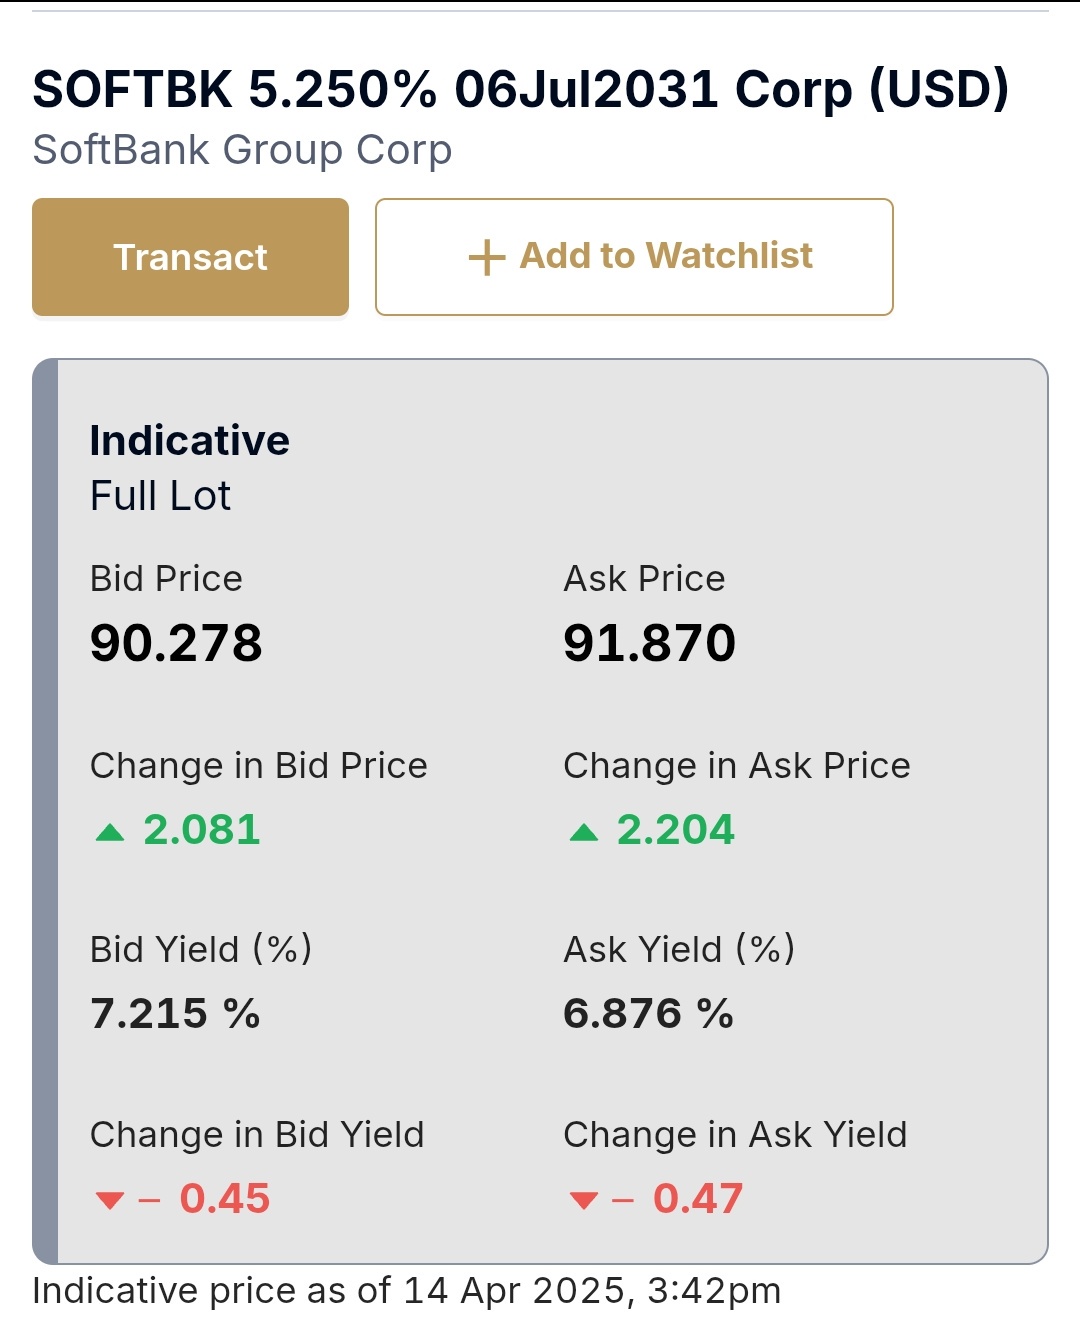
Task: Select the ask yield change value 0.47
Action: tap(698, 1199)
